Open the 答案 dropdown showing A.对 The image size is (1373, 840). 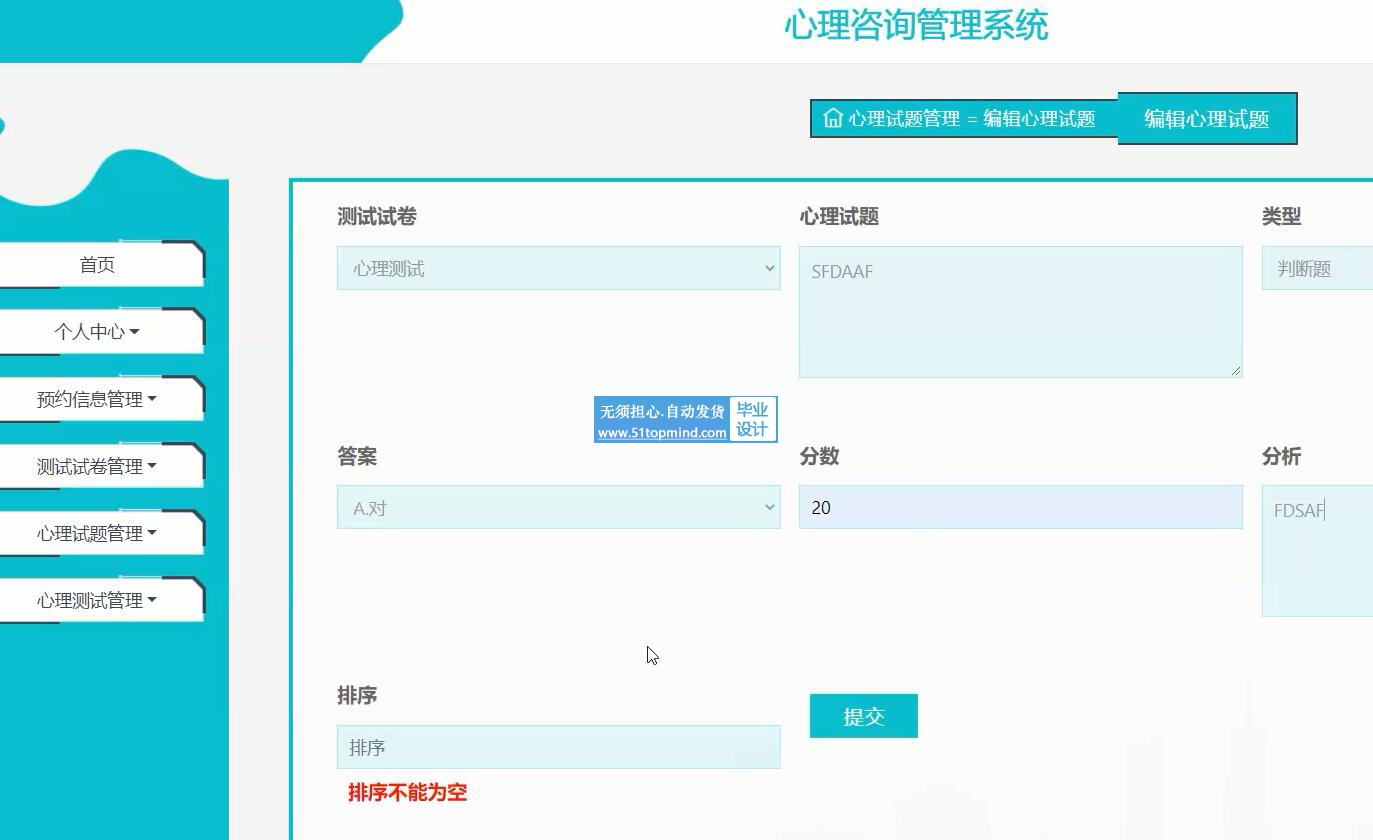point(559,507)
